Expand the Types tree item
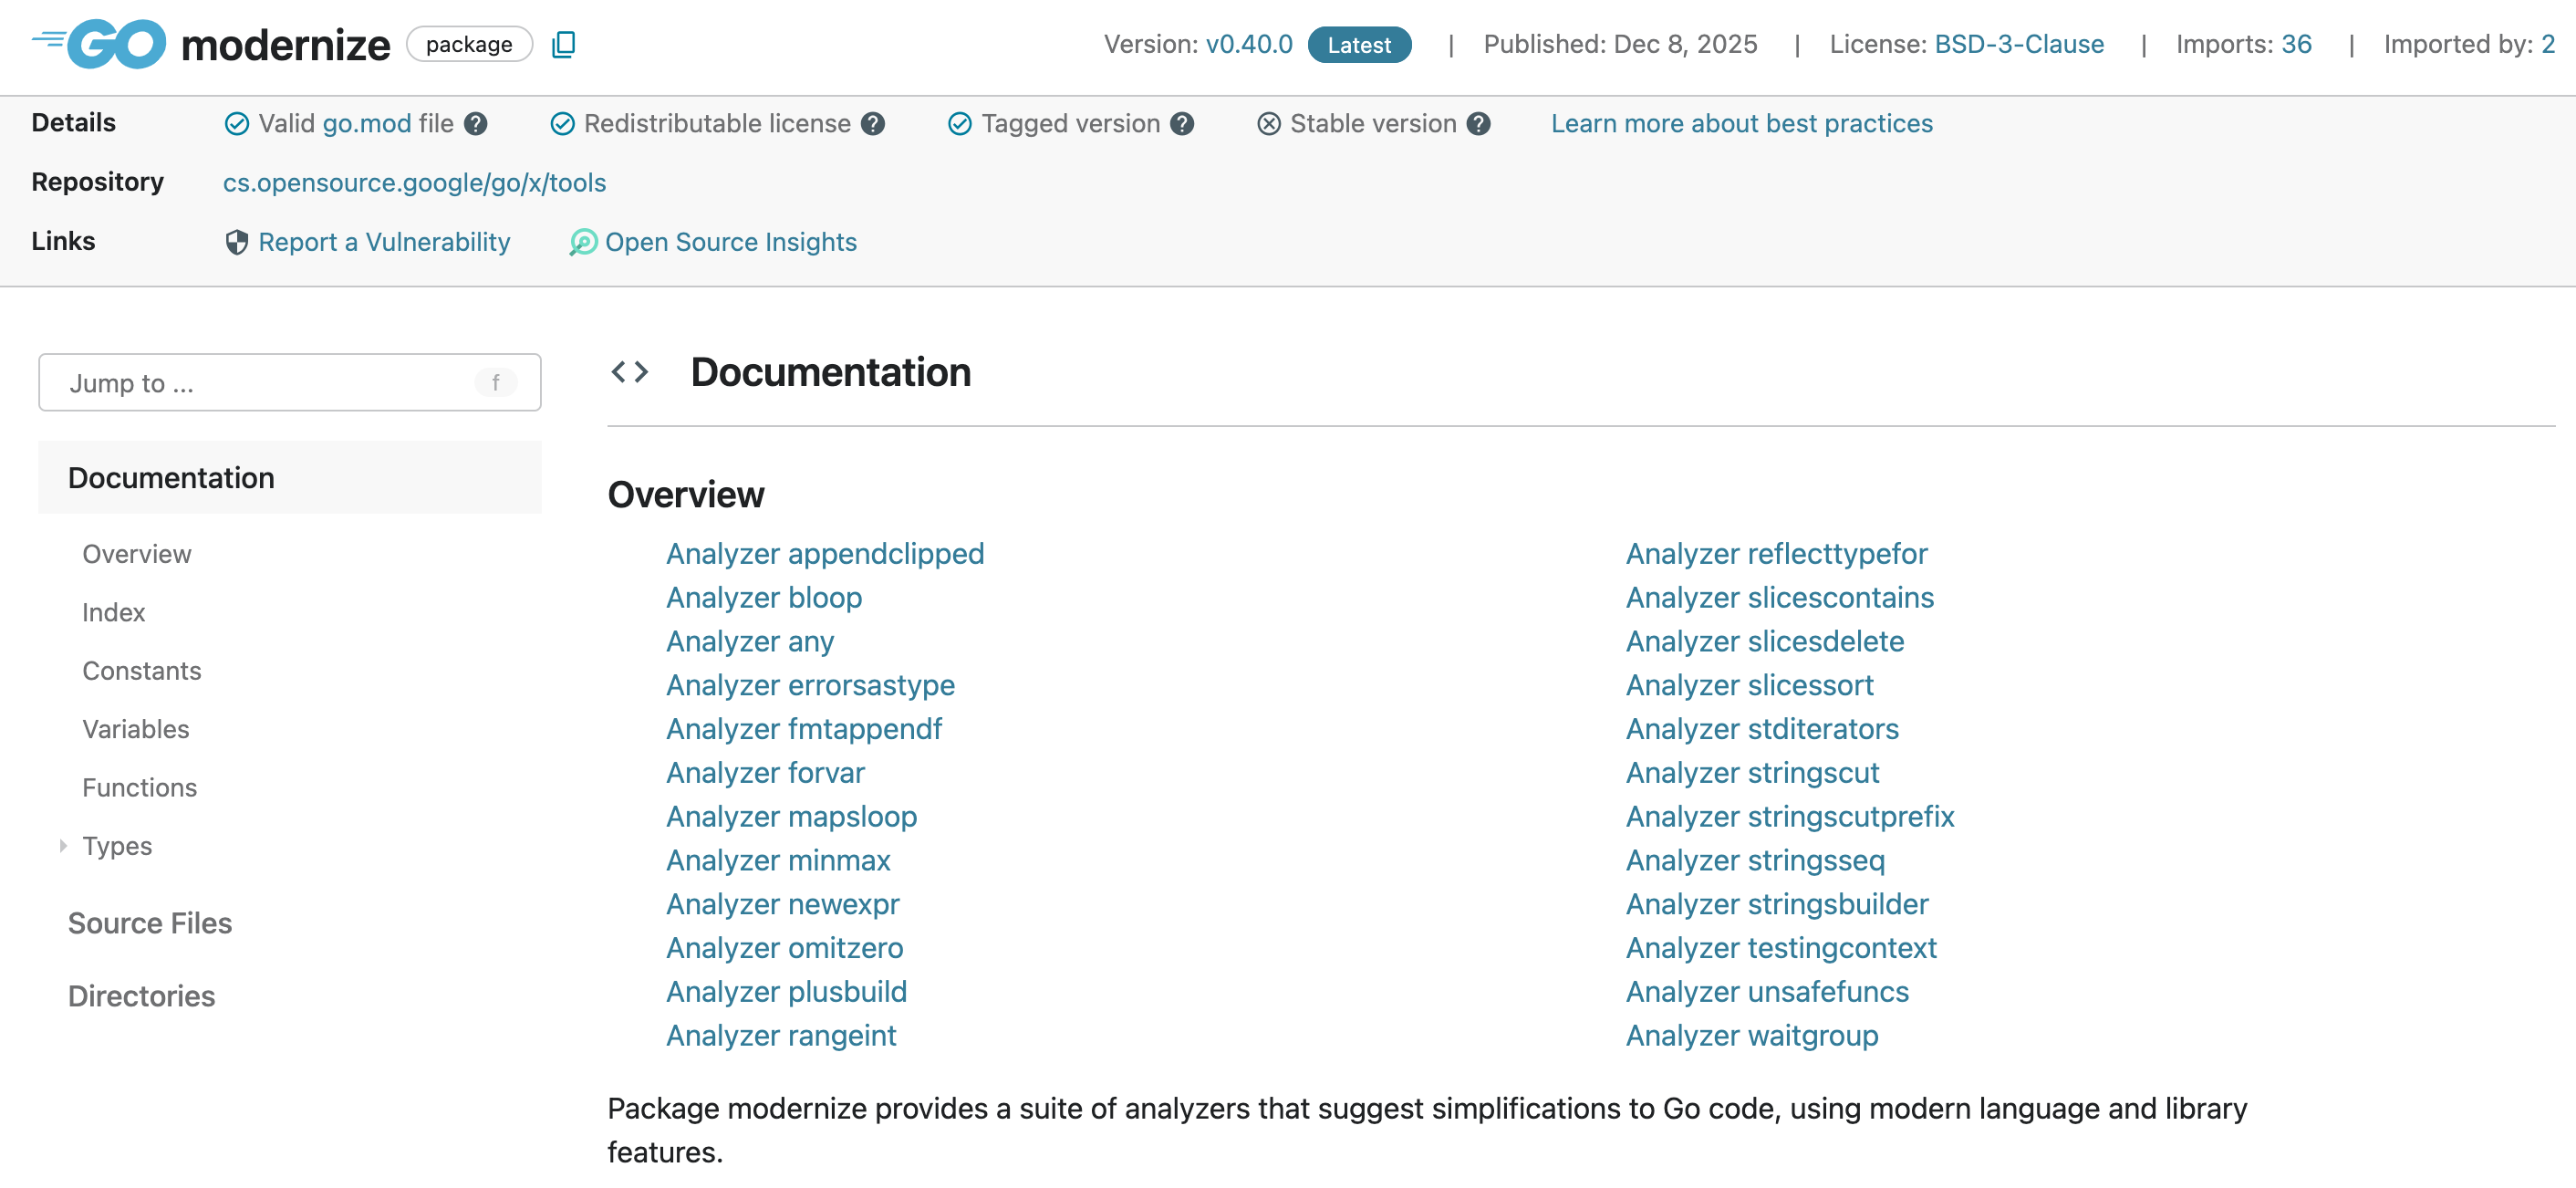Screen dimensions: 2576x1188 63,846
